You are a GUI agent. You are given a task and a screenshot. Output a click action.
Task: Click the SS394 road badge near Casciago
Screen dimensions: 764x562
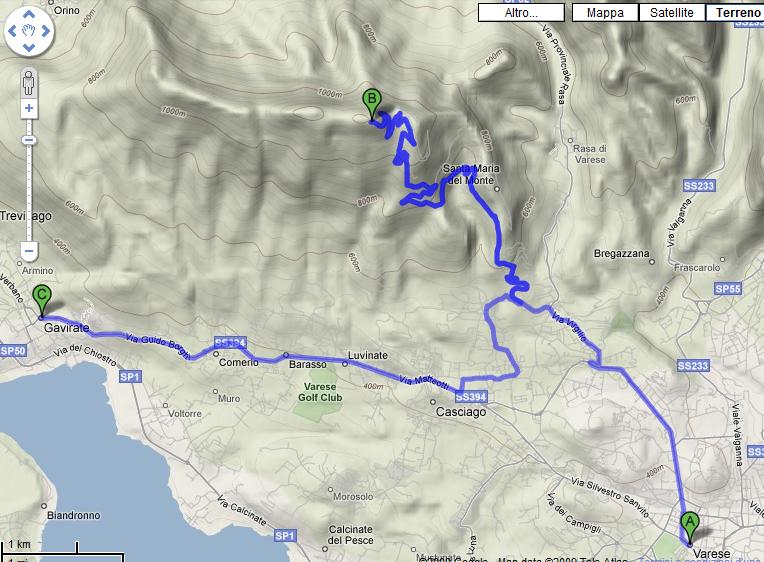click(x=471, y=397)
